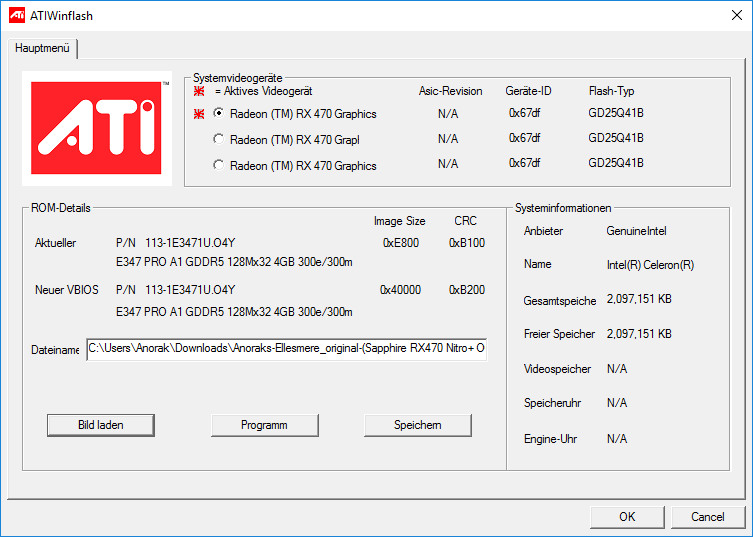The image size is (753, 537).
Task: Select the second 'RX 470 Grapl' radio button
Action: pos(219,140)
